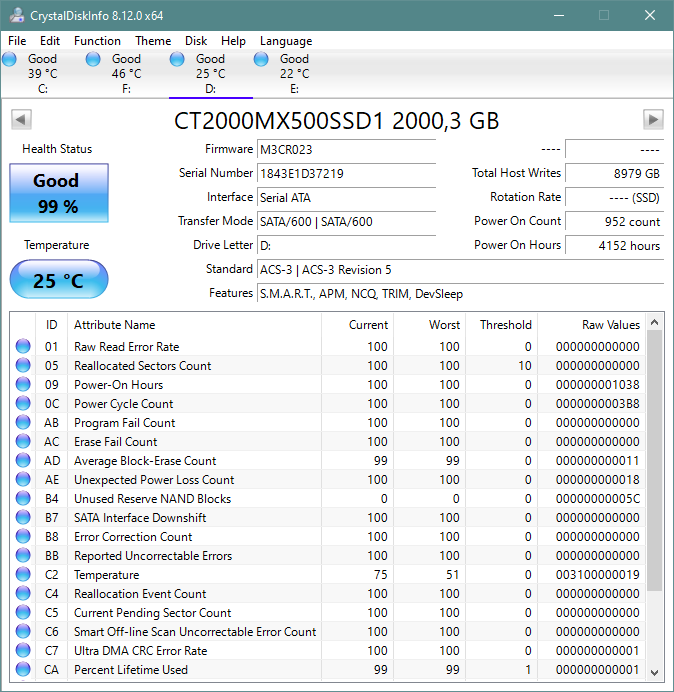Click raw value 00000000005C of Unused Reserve NAND
Screen dimensions: 674x692
pyautogui.click(x=598, y=499)
